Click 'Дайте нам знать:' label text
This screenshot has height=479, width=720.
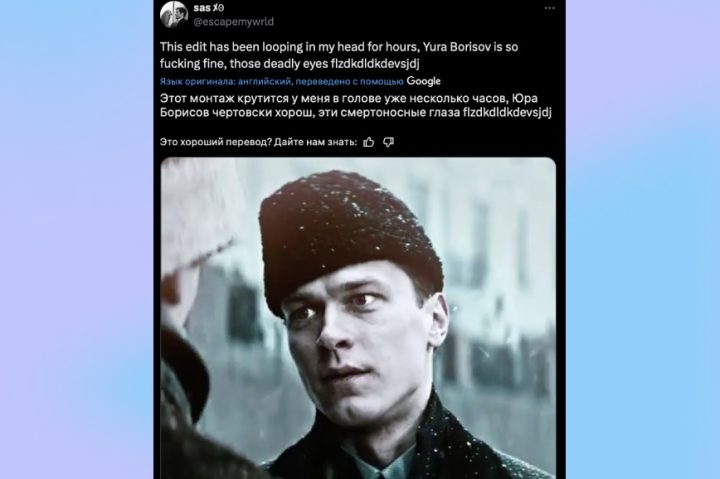tap(315, 142)
